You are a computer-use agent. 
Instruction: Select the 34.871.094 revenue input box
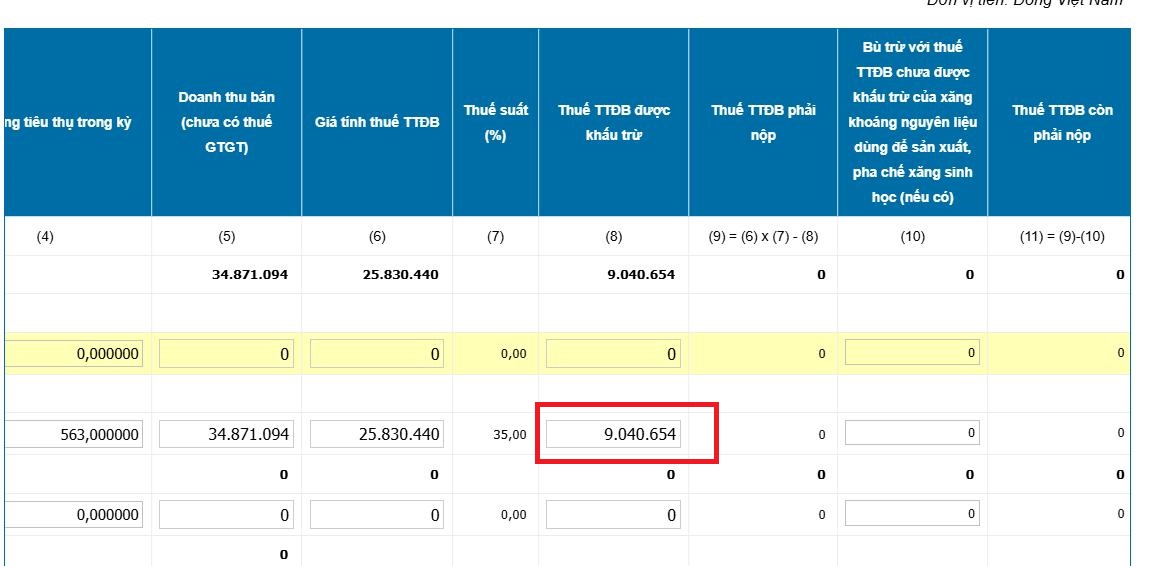pyautogui.click(x=227, y=434)
